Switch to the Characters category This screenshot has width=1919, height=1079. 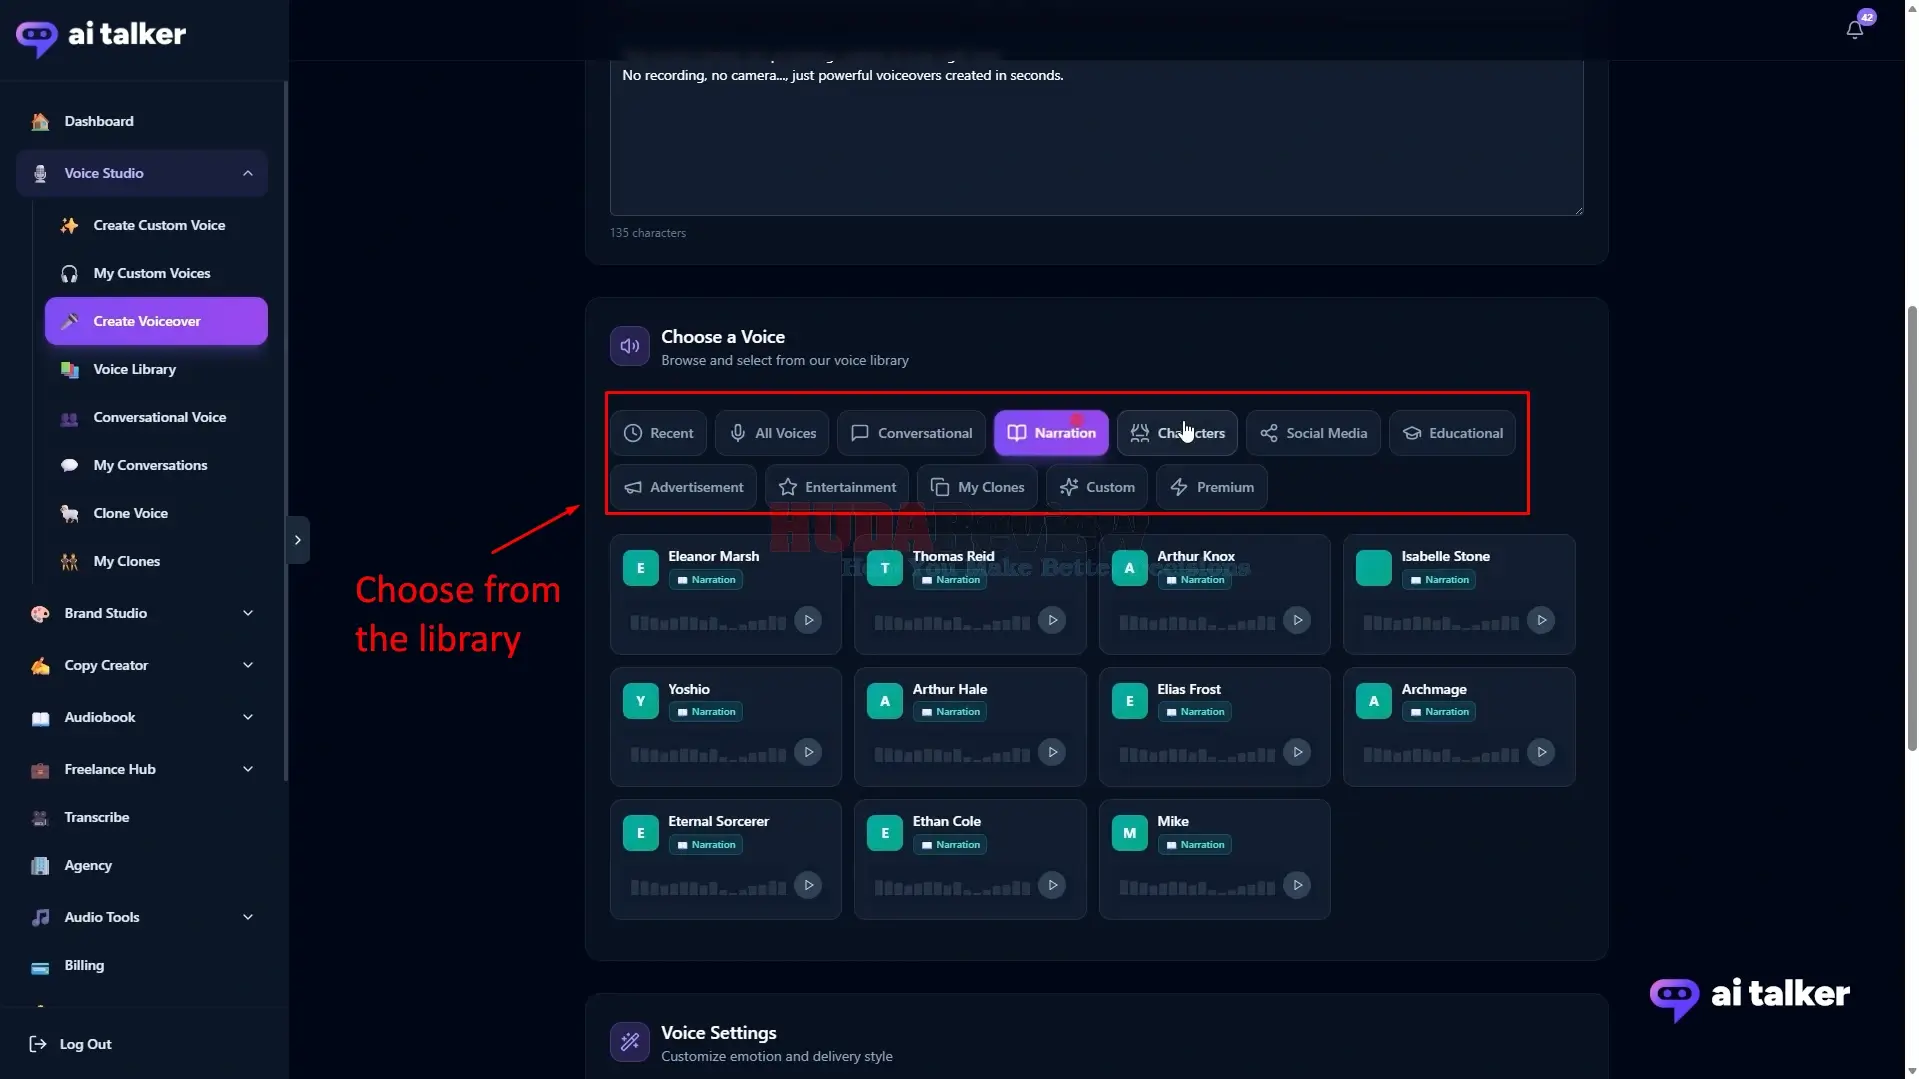click(x=1177, y=433)
